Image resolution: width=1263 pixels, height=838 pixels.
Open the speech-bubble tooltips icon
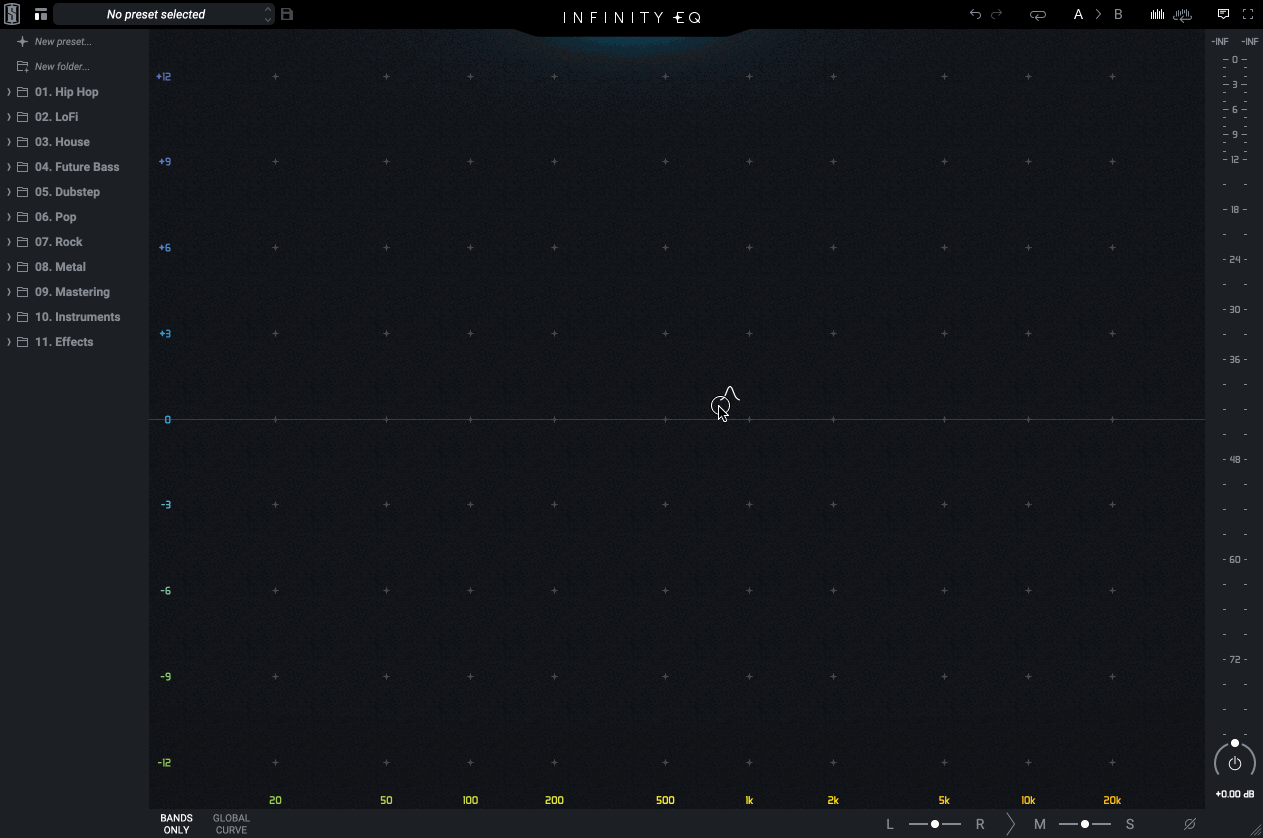click(x=1223, y=14)
